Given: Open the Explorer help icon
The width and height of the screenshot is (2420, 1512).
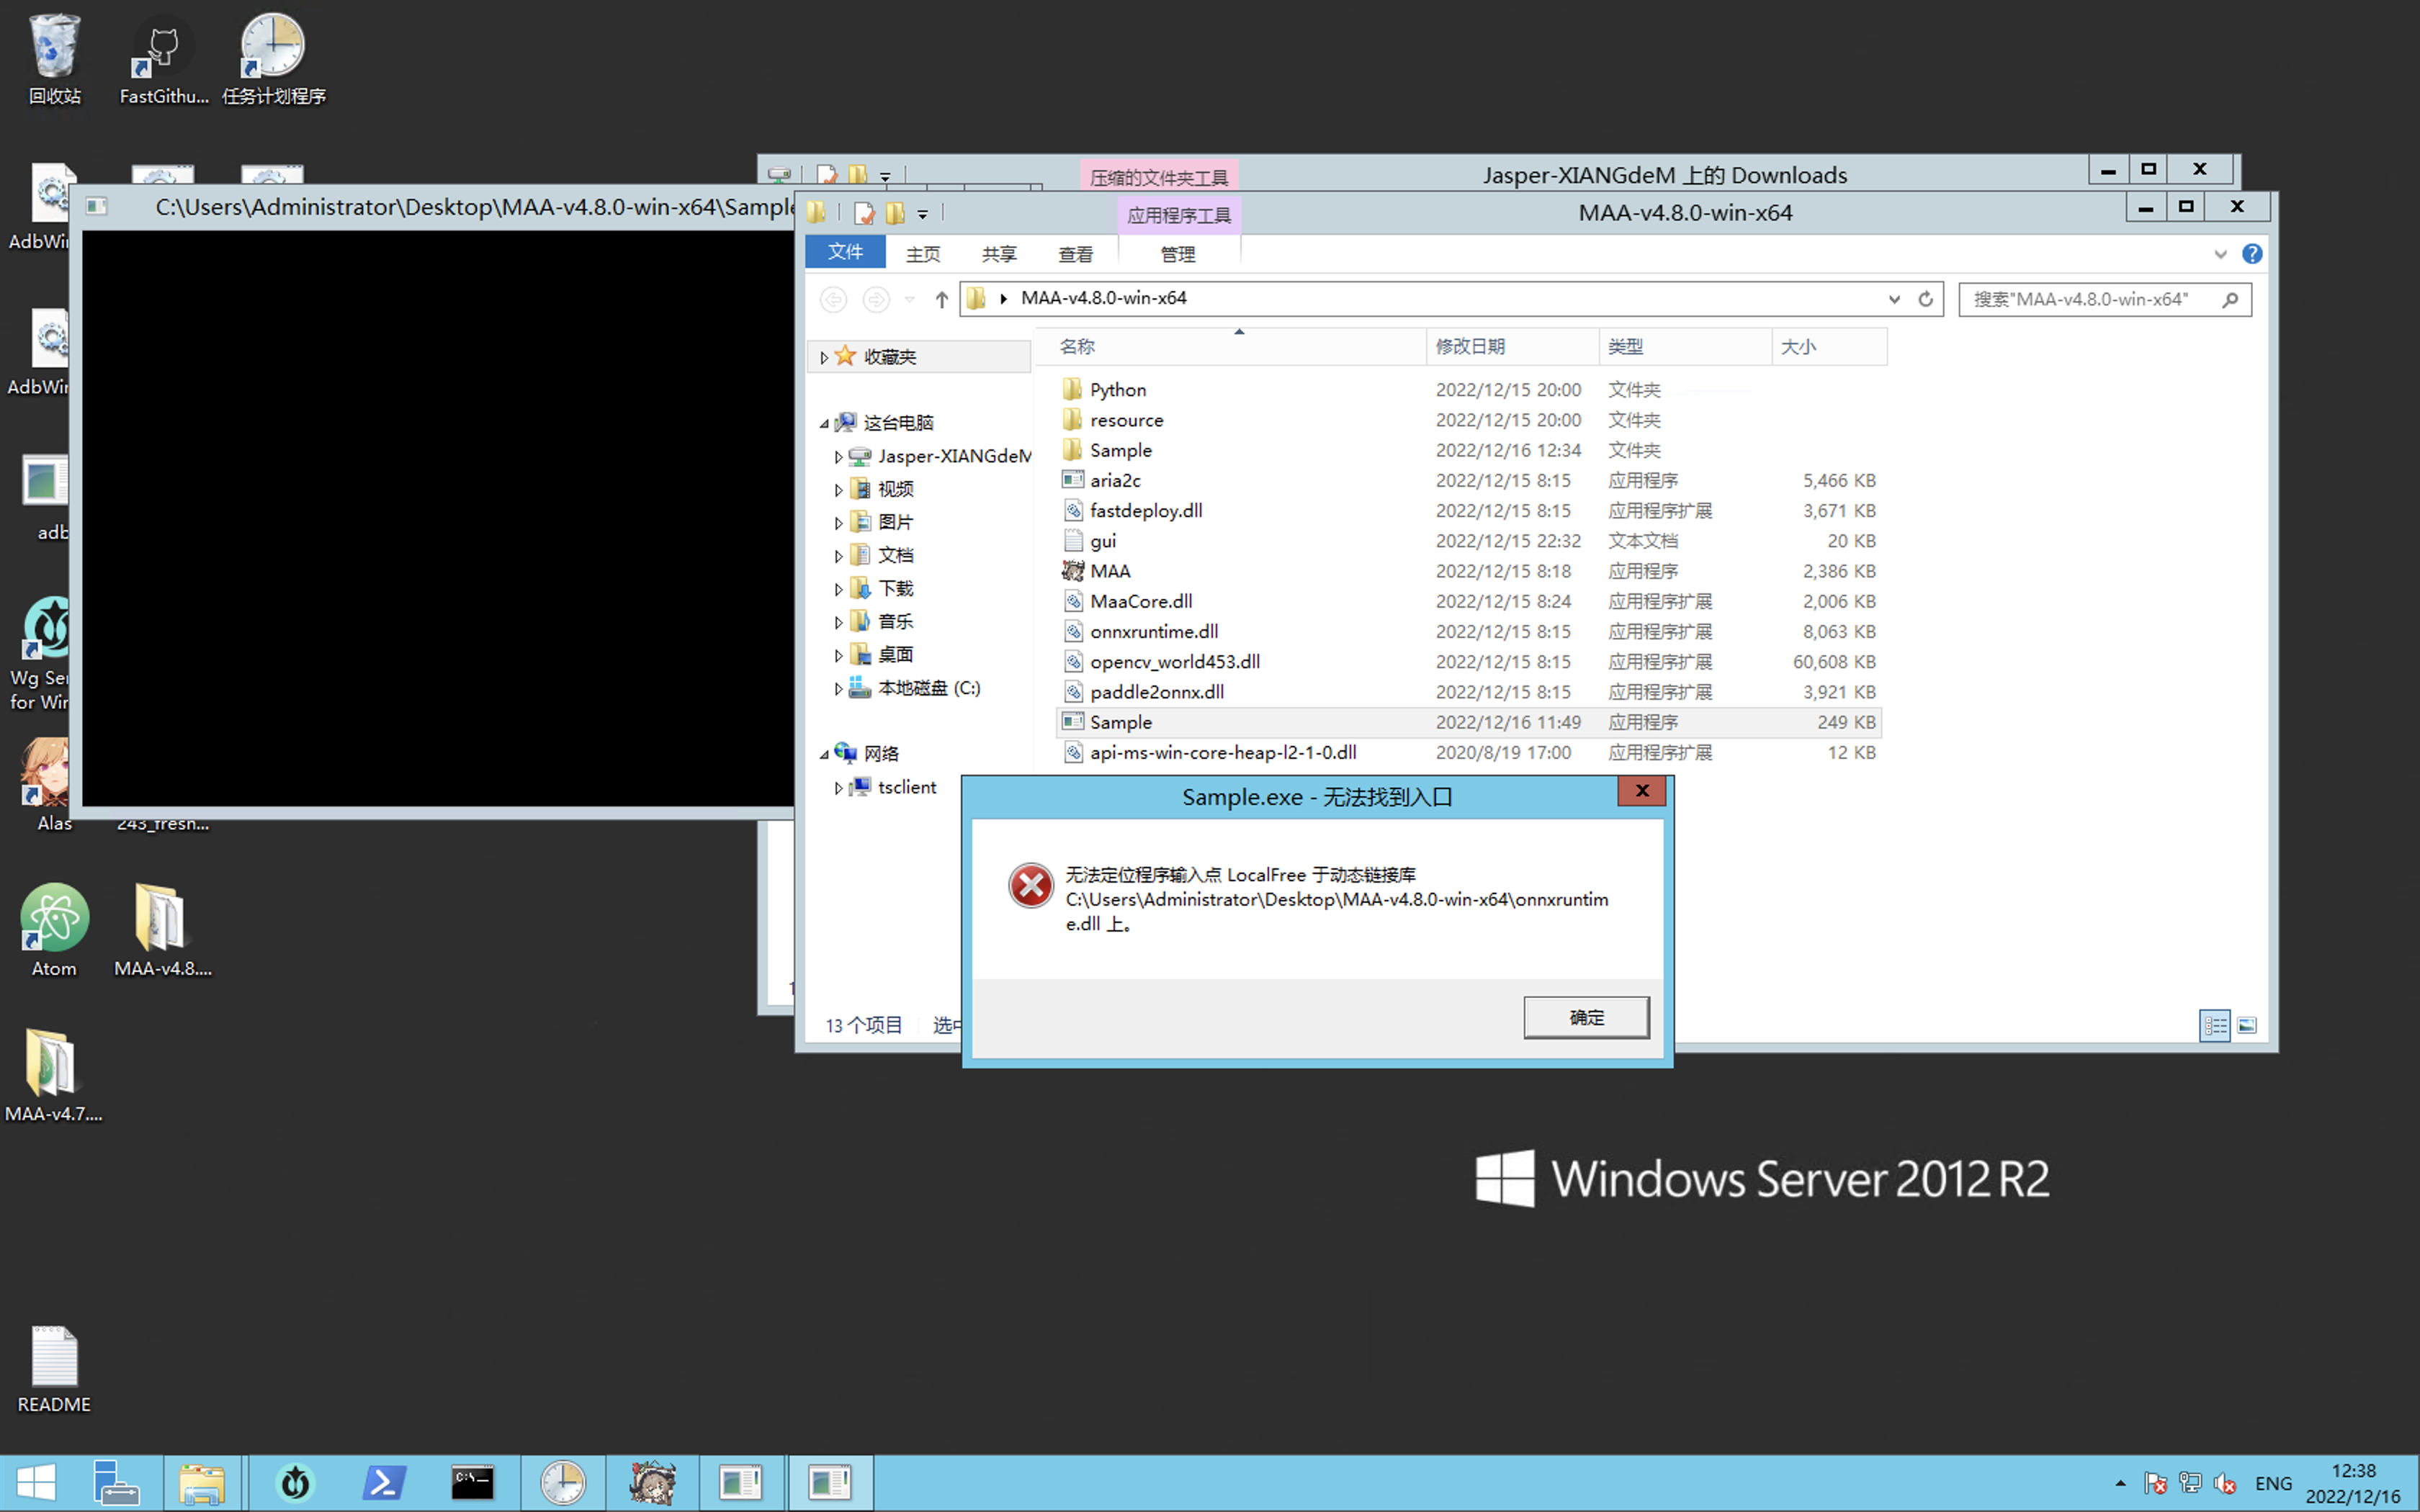Looking at the screenshot, I should tap(2251, 254).
